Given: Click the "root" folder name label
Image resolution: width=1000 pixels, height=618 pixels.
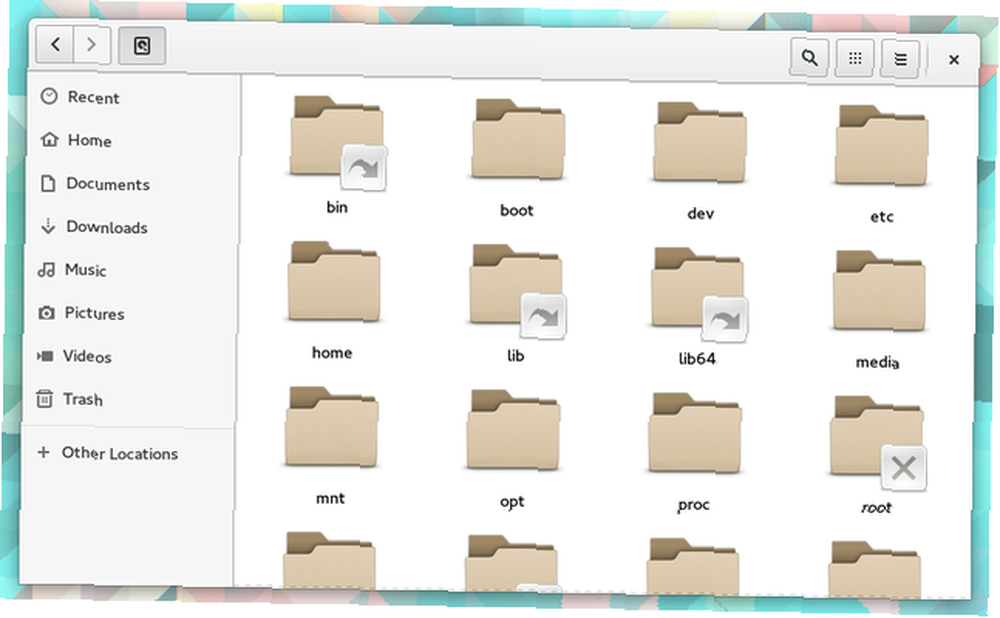Looking at the screenshot, I should [876, 508].
